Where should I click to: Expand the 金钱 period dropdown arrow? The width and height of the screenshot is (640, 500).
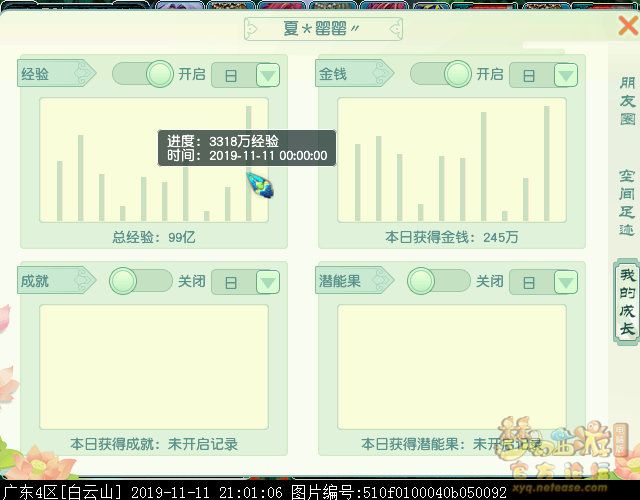[x=565, y=75]
